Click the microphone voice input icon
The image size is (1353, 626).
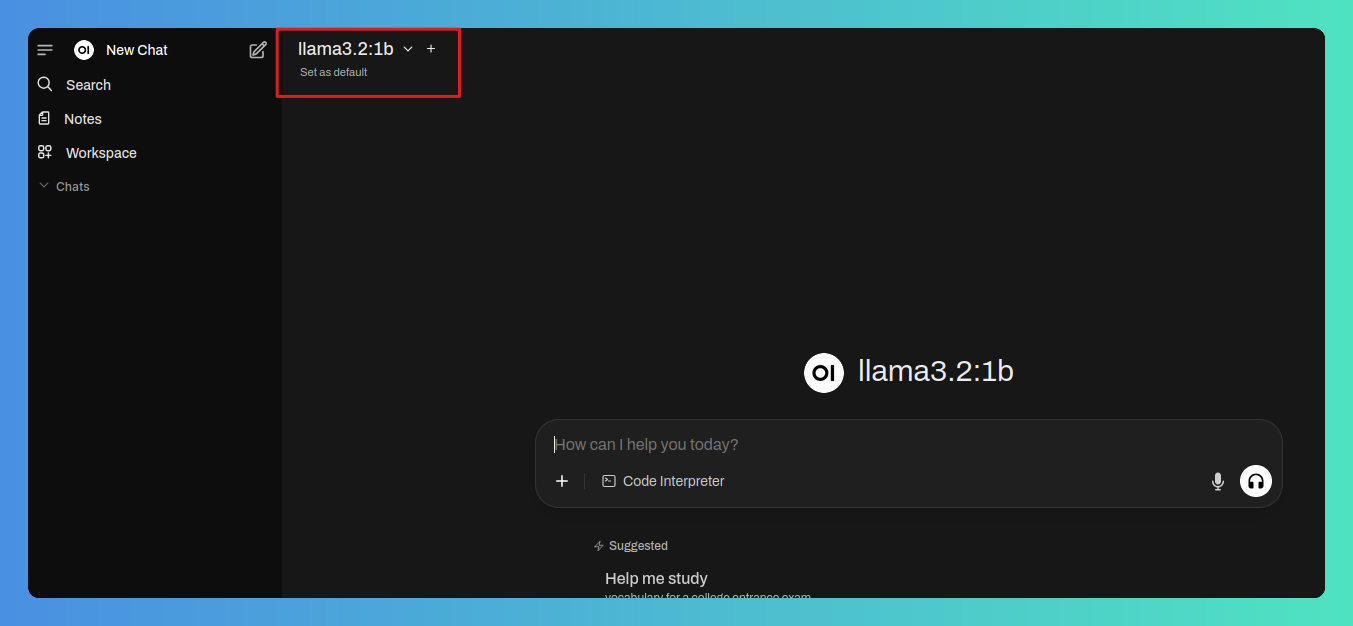pos(1218,482)
